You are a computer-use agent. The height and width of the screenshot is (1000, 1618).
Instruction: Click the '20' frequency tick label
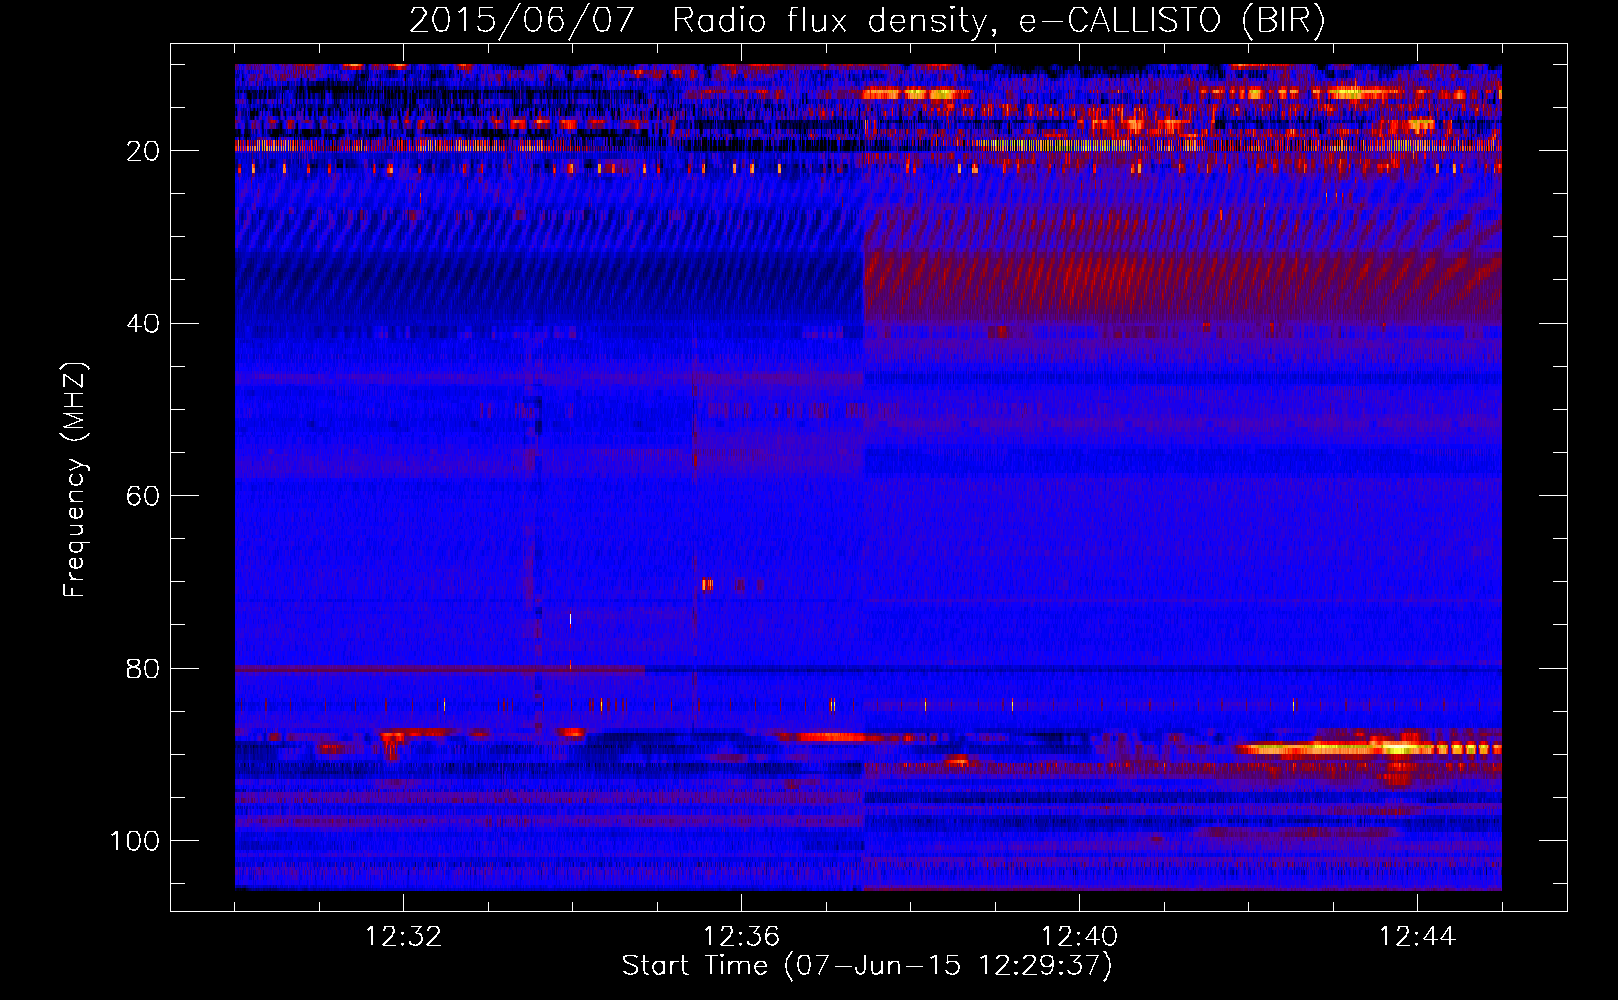click(x=143, y=151)
